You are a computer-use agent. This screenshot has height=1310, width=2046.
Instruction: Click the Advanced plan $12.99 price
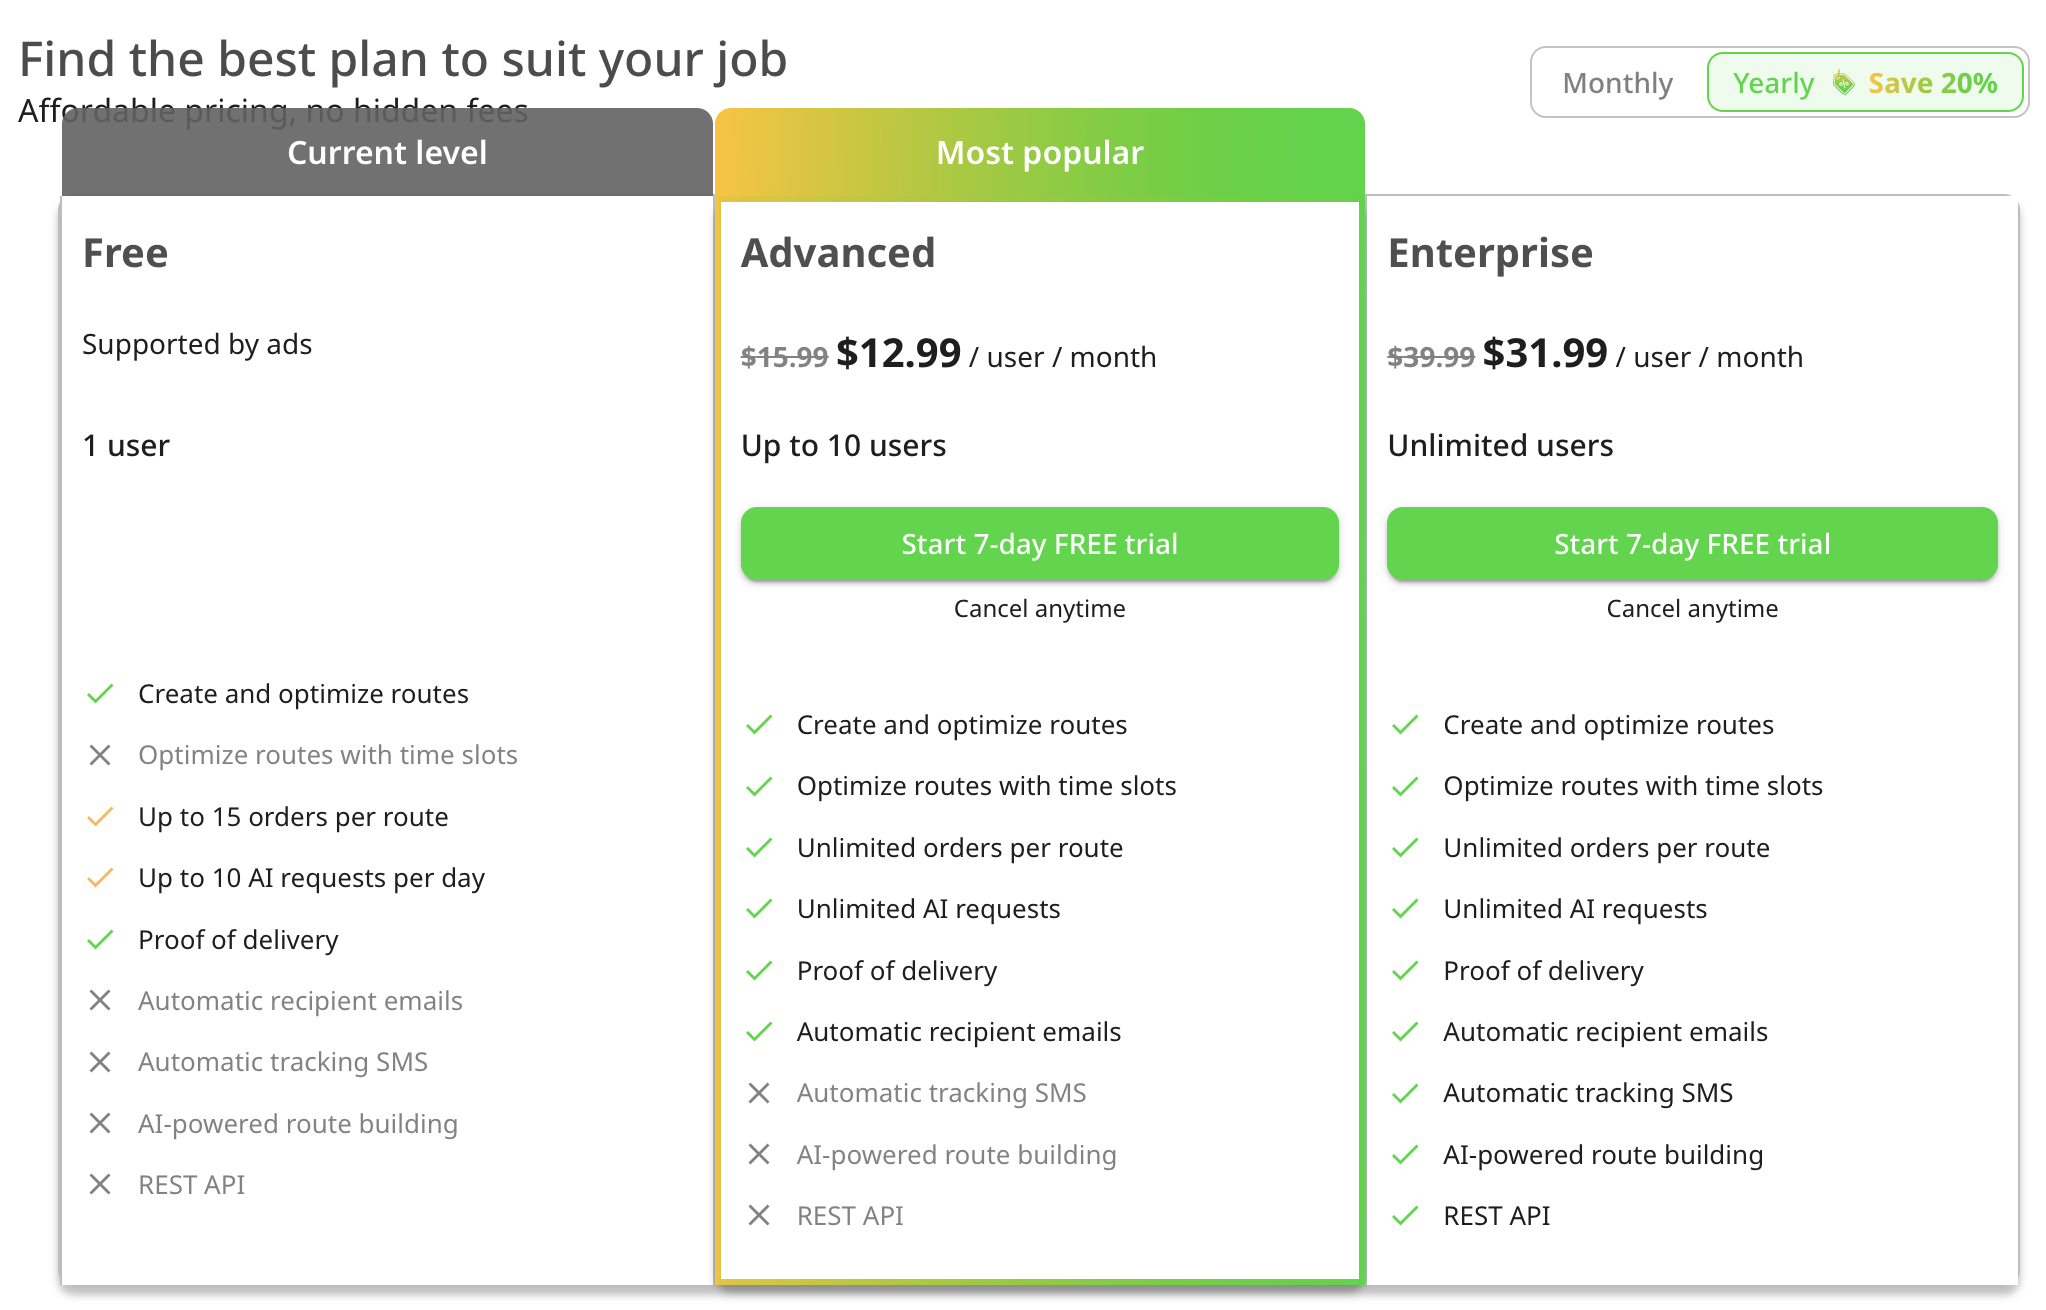[x=898, y=353]
